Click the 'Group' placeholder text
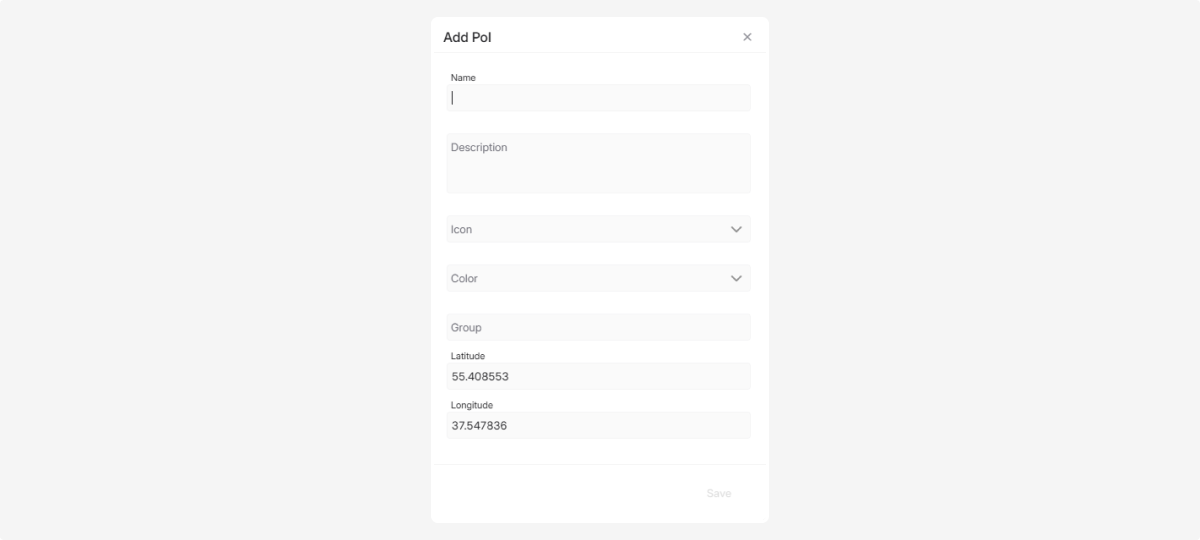1200x540 pixels. tap(466, 328)
